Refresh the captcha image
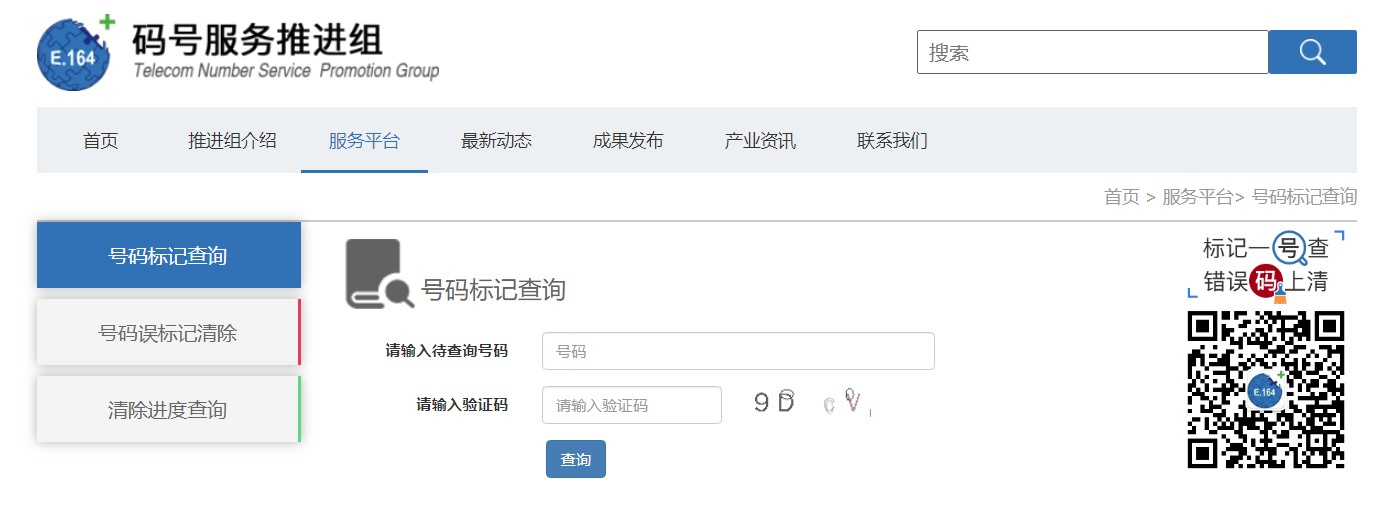 tap(812, 404)
